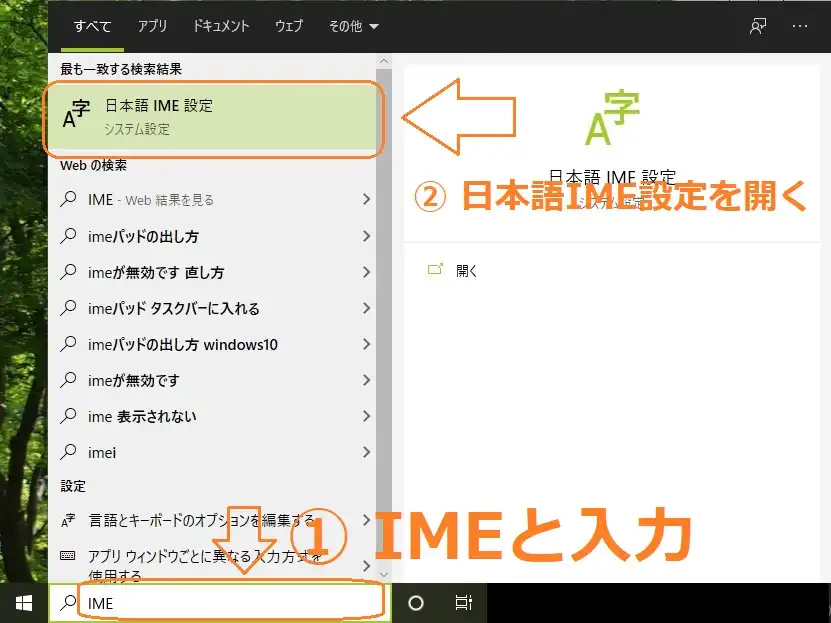Select the ウェブ tab
Viewport: 831px width, 623px height.
tap(289, 26)
